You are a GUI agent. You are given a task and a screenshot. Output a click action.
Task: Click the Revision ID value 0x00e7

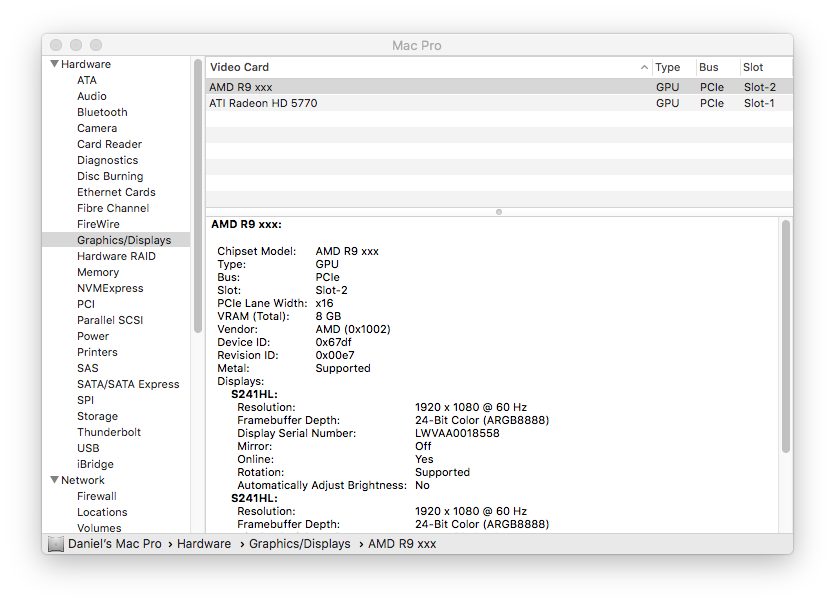coord(334,355)
